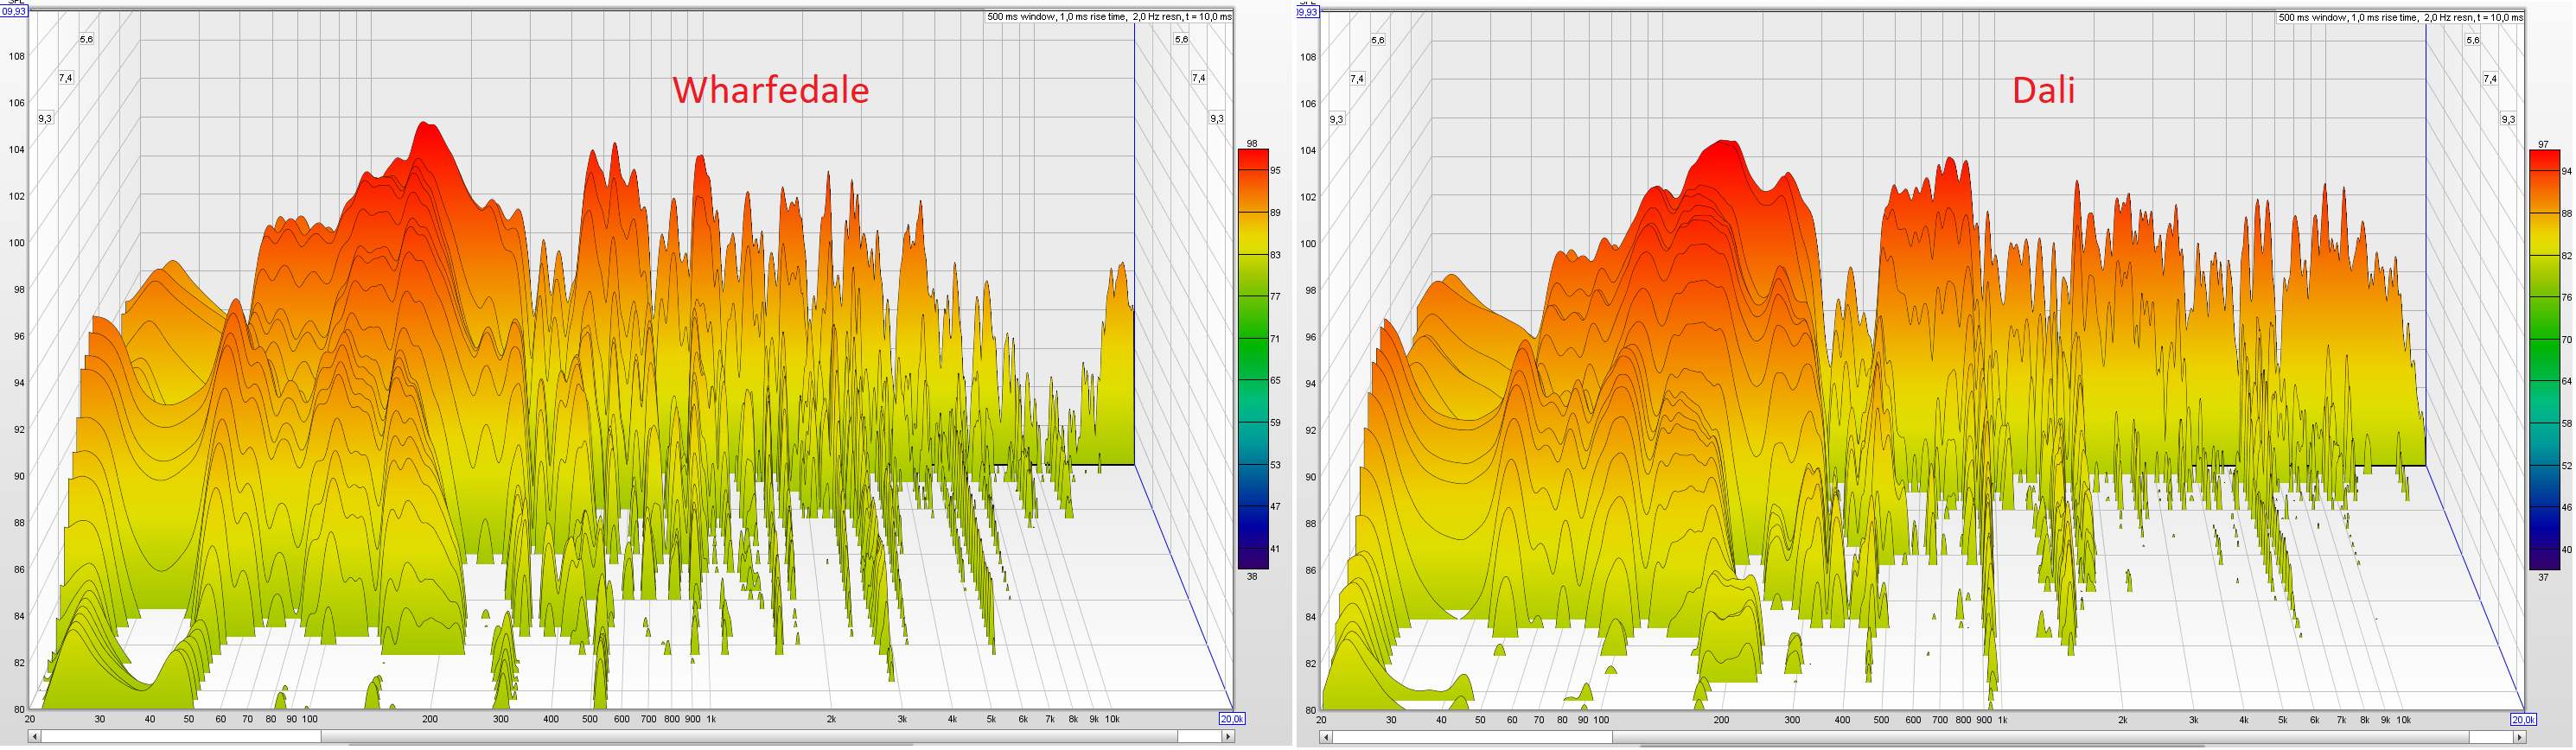The image size is (2576, 750).
Task: Click left-side 7,4 time label on Wharfedale plot
Action: (x=66, y=77)
